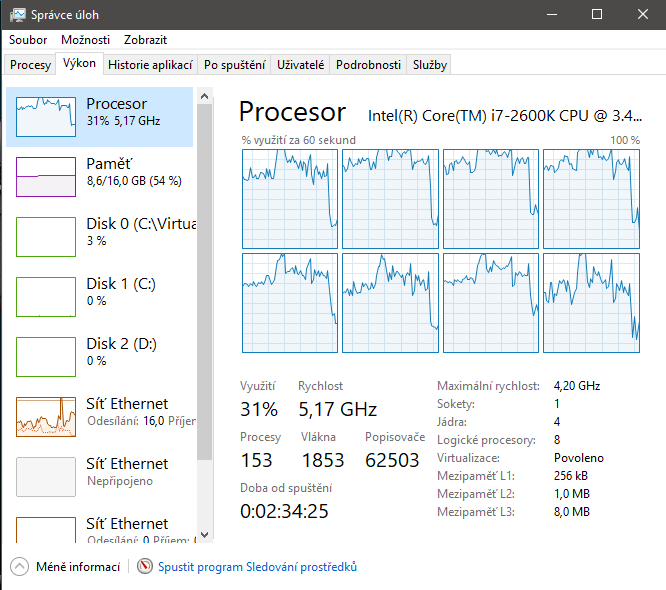Select the Procesor mini graph thumbnail
666x590 pixels.
46,117
